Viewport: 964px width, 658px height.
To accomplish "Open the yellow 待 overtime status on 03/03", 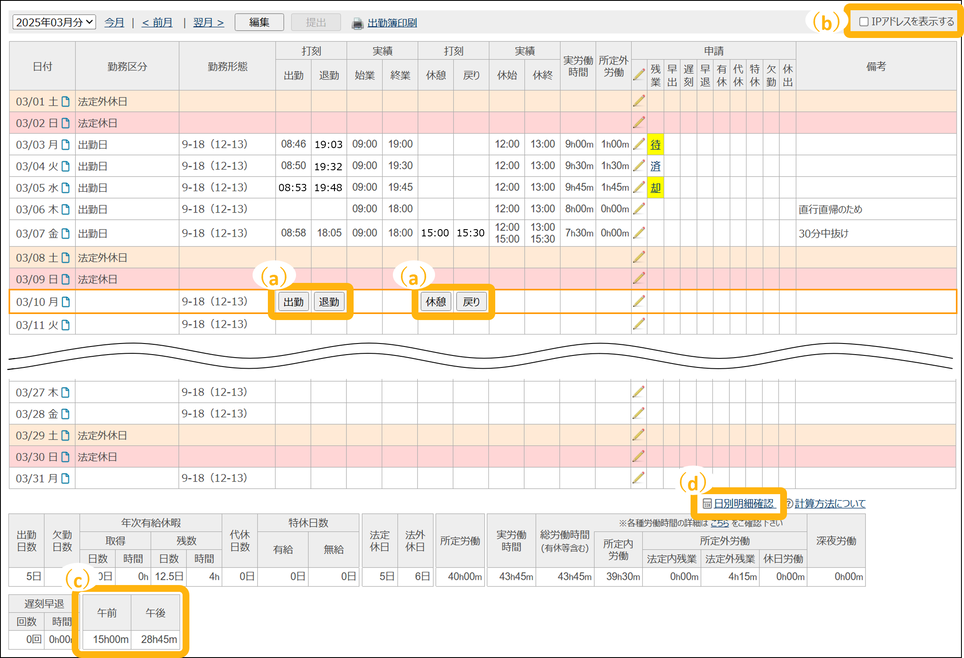I will pyautogui.click(x=656, y=144).
